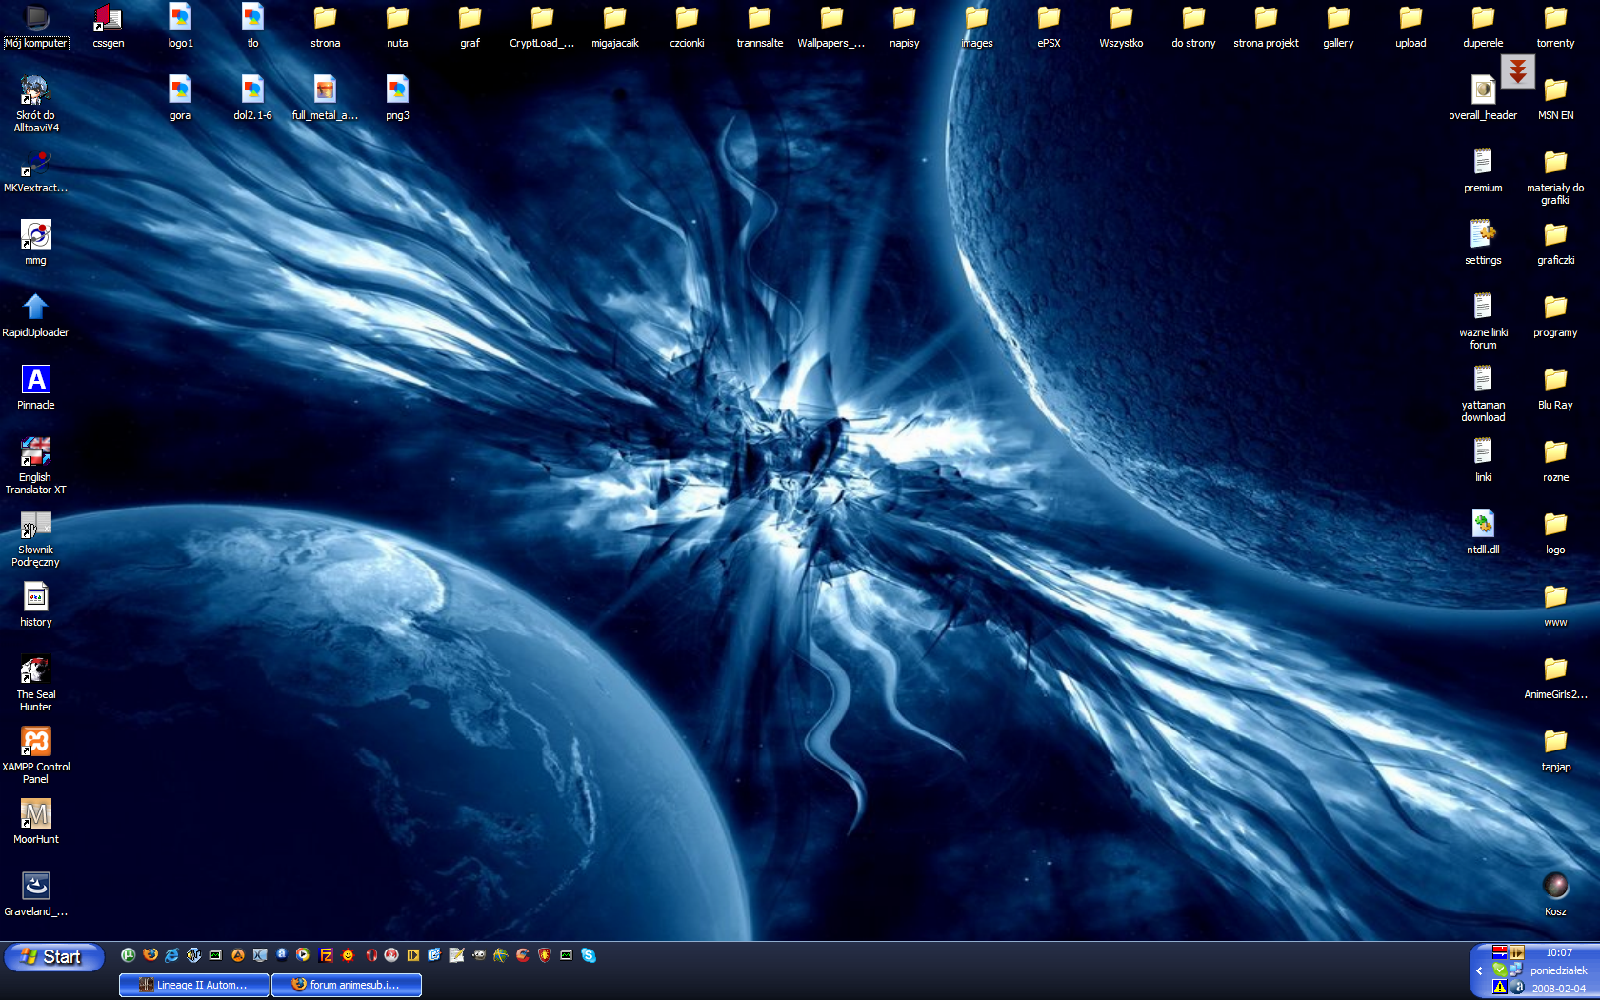Launch FileZilla from quick launch bar

tap(326, 955)
